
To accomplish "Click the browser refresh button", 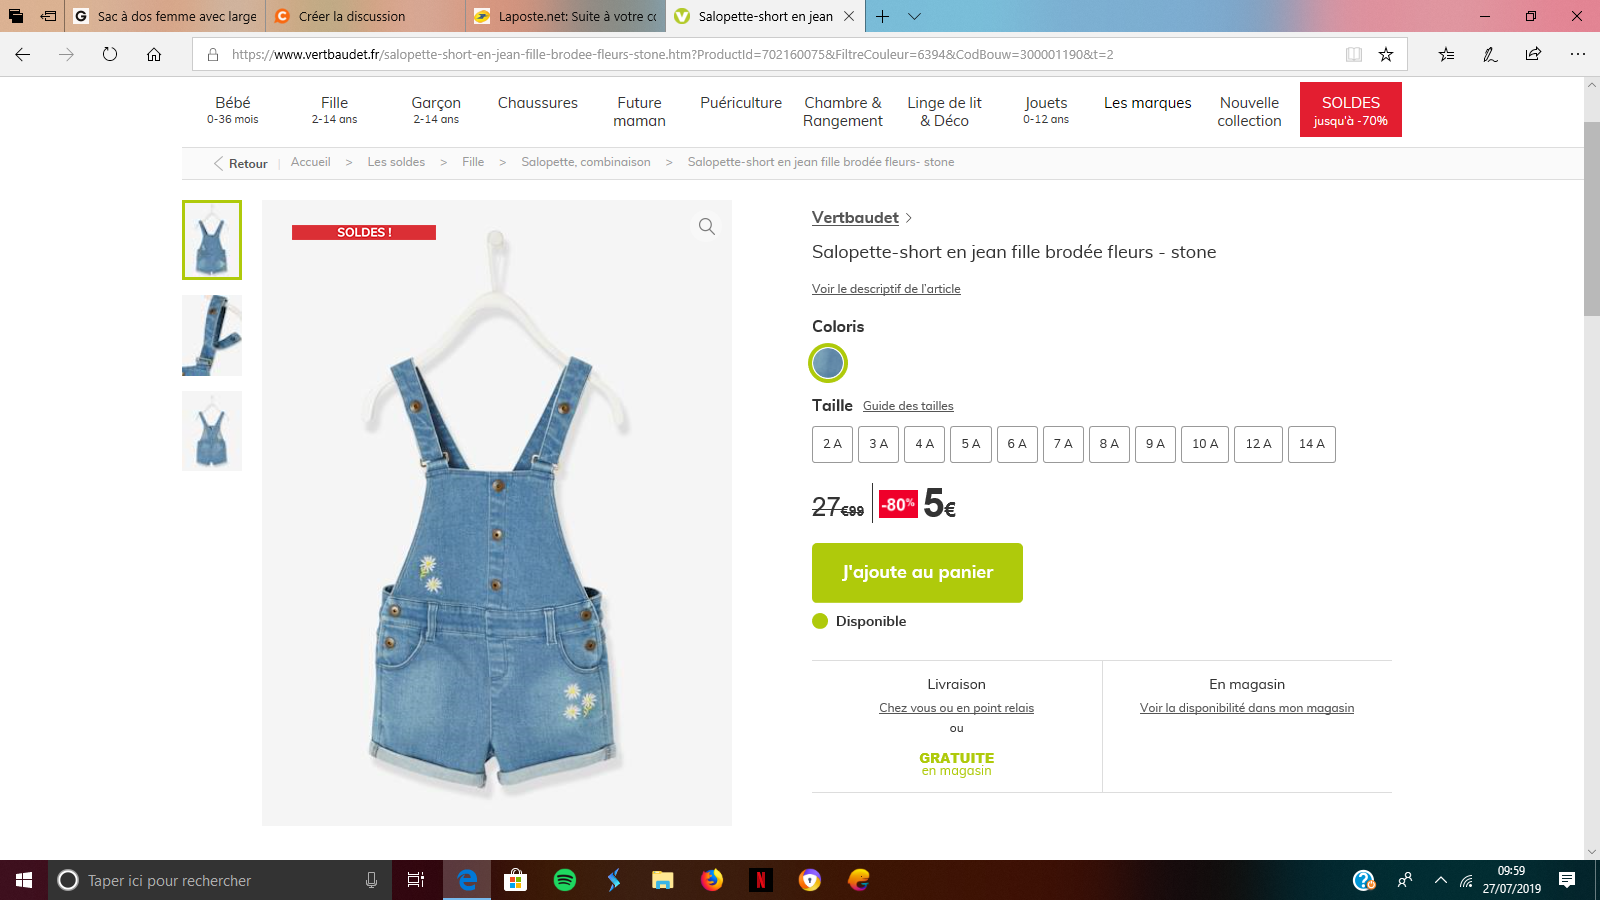I will [110, 55].
